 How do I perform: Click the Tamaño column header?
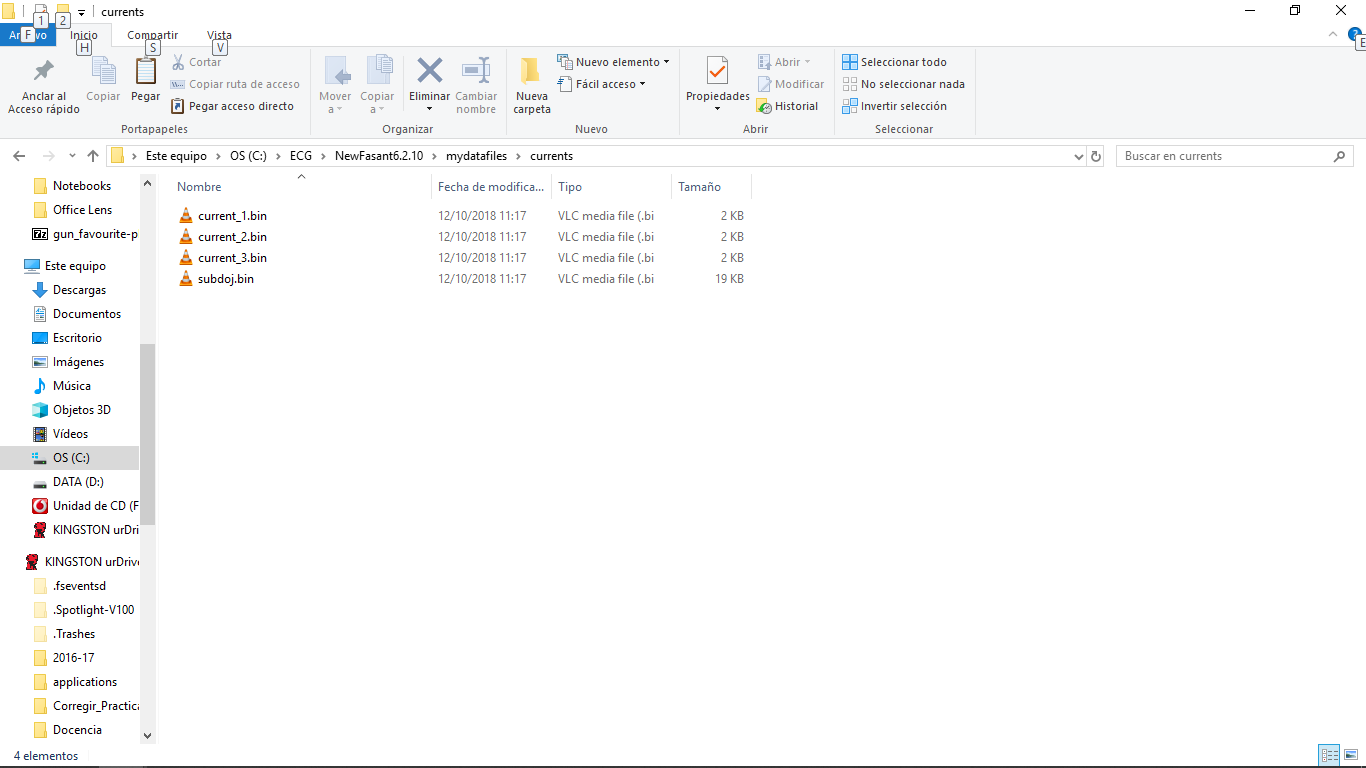pyautogui.click(x=700, y=187)
